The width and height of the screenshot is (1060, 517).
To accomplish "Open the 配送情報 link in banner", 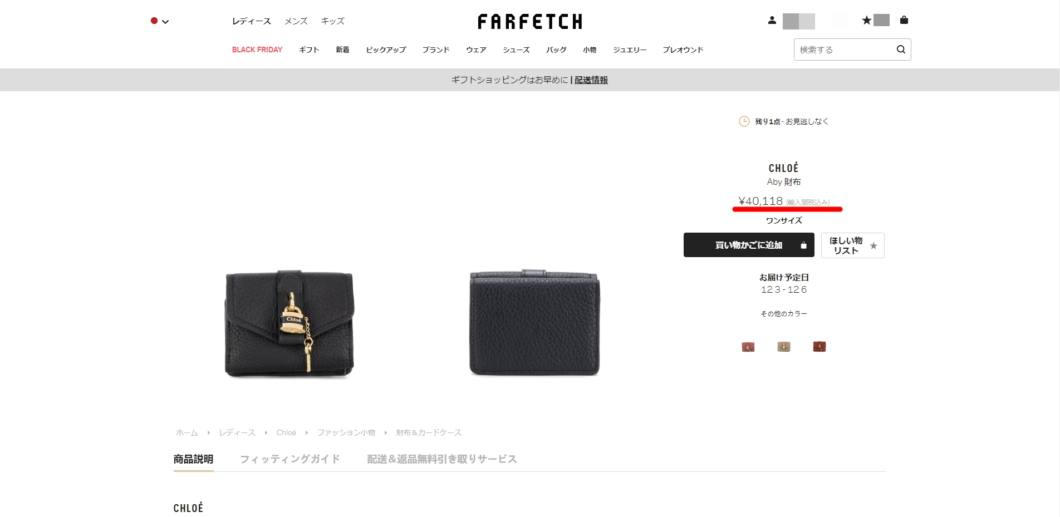I will [591, 80].
